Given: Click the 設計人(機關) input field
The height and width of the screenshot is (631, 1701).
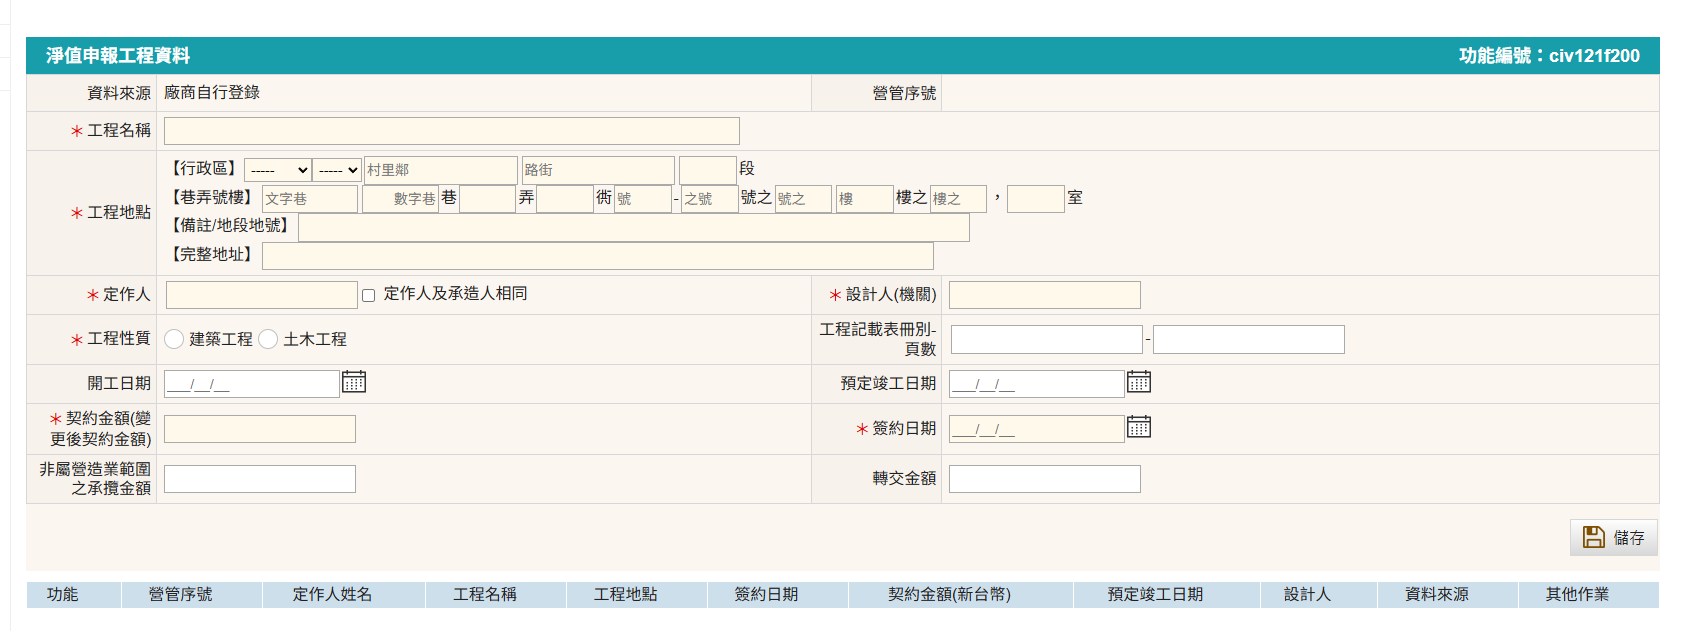Looking at the screenshot, I should tap(1044, 295).
